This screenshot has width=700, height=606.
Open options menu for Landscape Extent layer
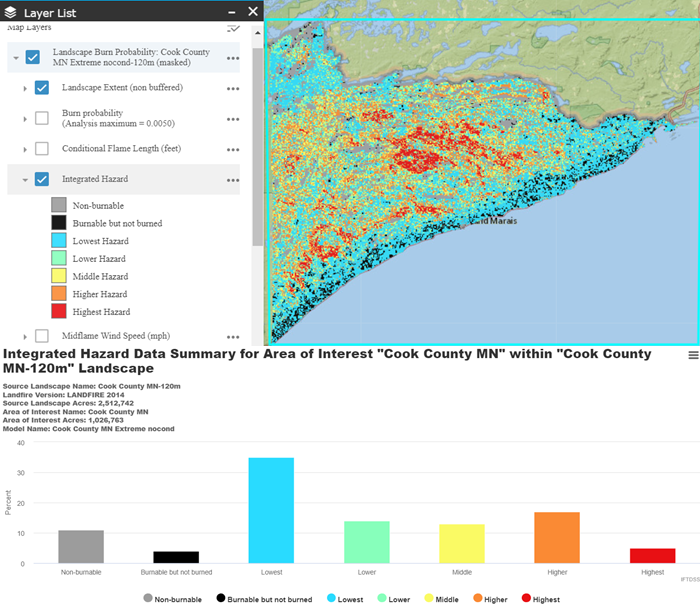click(233, 88)
